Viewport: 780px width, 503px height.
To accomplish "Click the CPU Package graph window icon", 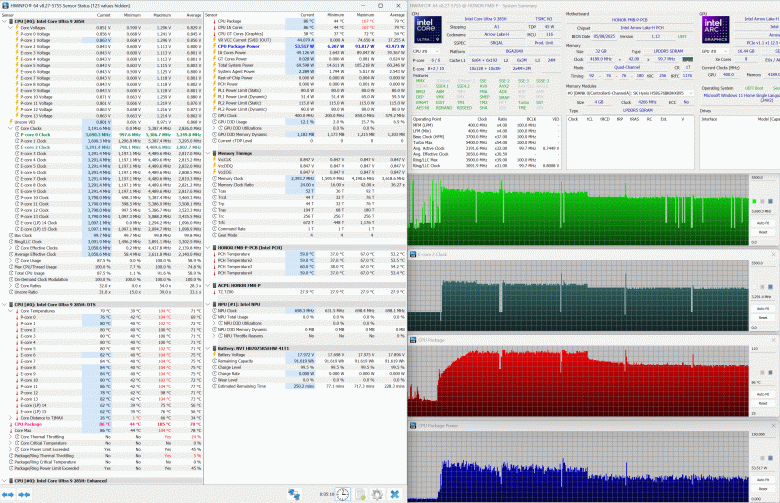I will [x=412, y=340].
